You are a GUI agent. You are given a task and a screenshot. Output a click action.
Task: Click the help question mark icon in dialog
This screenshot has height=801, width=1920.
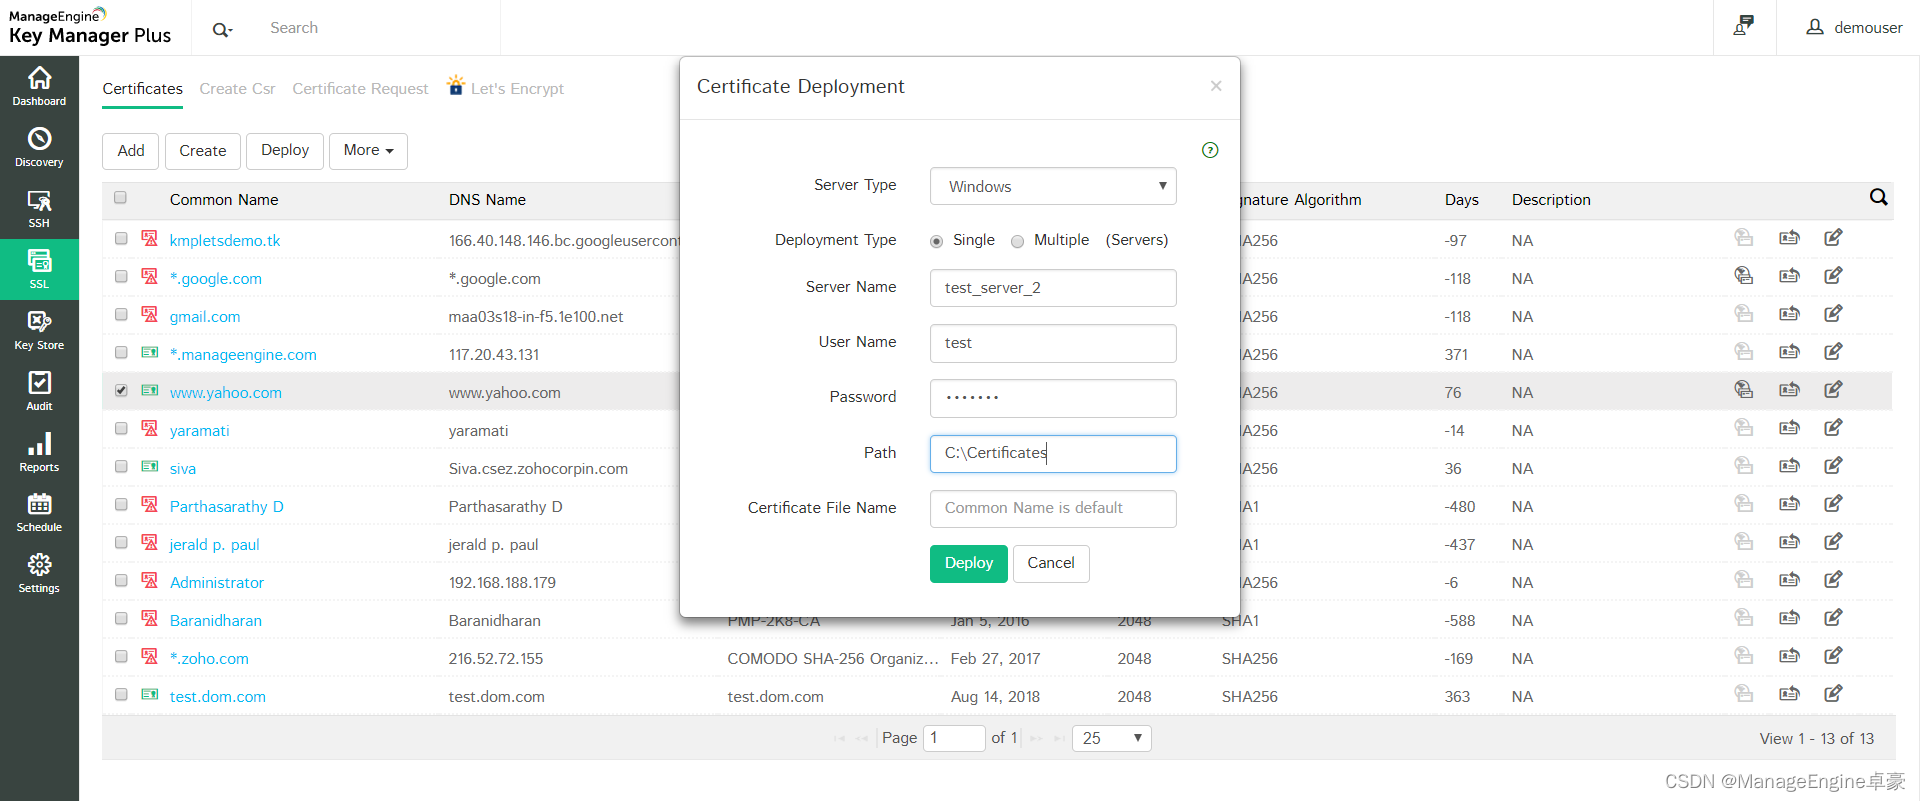(x=1210, y=150)
